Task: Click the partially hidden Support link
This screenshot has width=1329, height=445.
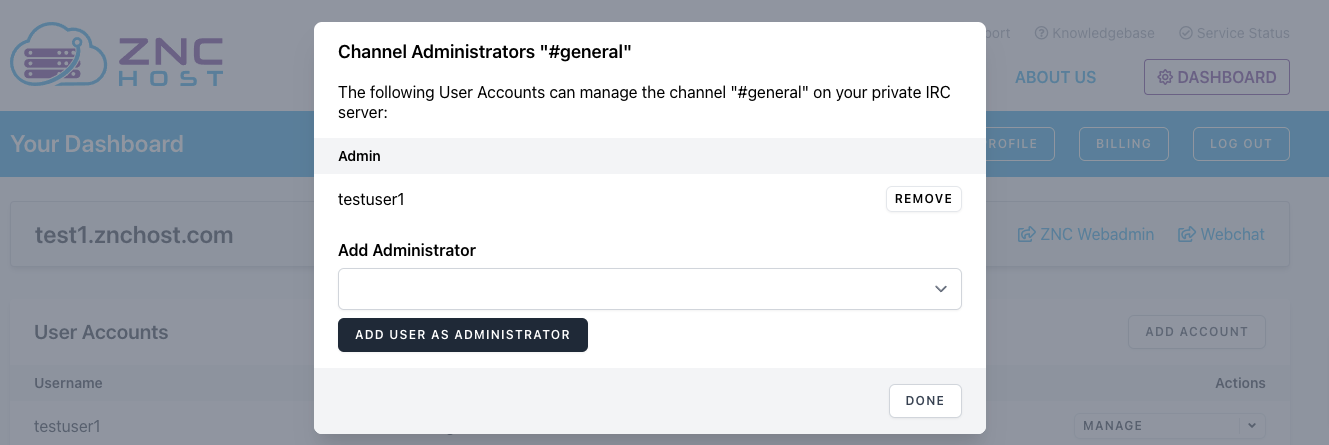Action: point(998,33)
